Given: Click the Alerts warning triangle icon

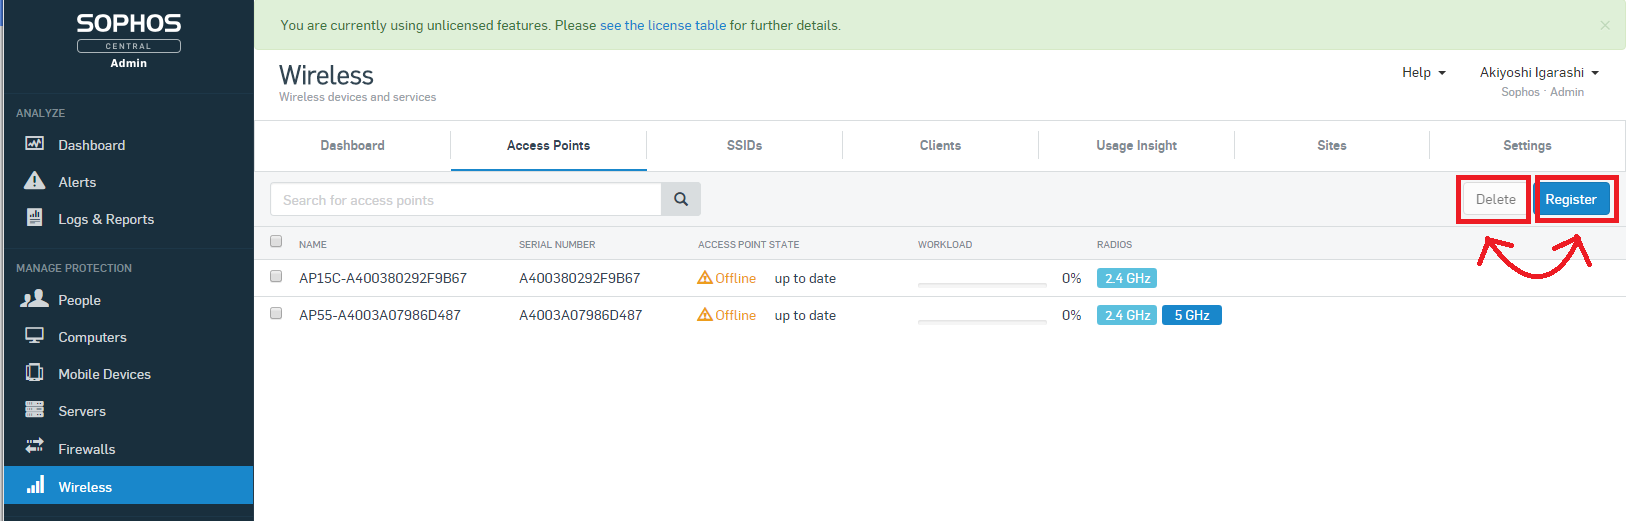Looking at the screenshot, I should tap(35, 181).
